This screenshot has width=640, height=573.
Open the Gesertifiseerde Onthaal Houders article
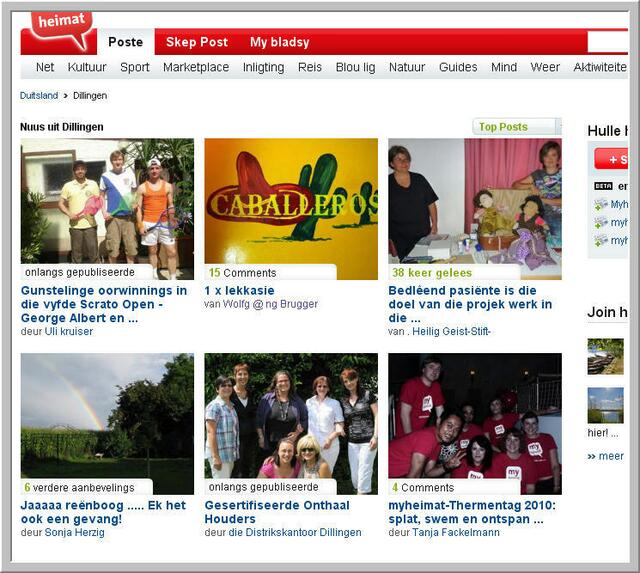[277, 512]
